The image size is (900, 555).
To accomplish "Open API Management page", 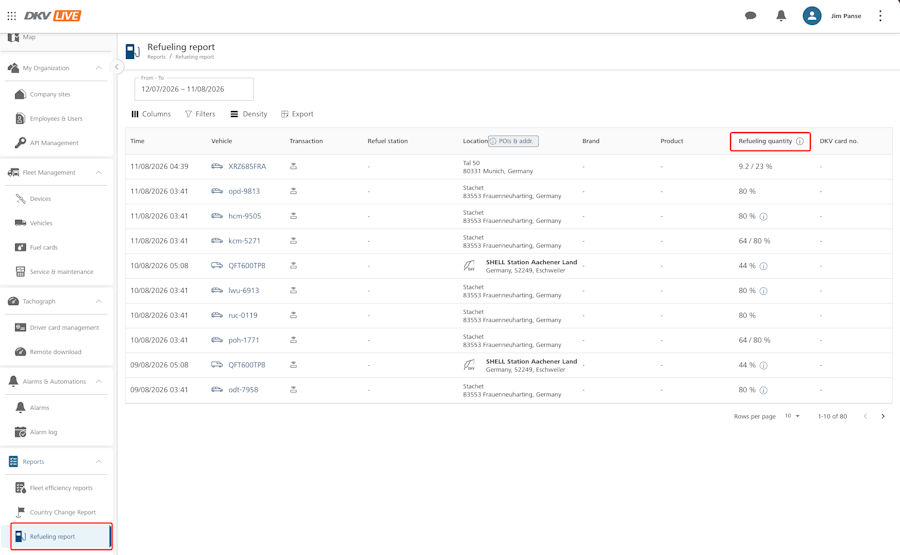I will (56, 143).
